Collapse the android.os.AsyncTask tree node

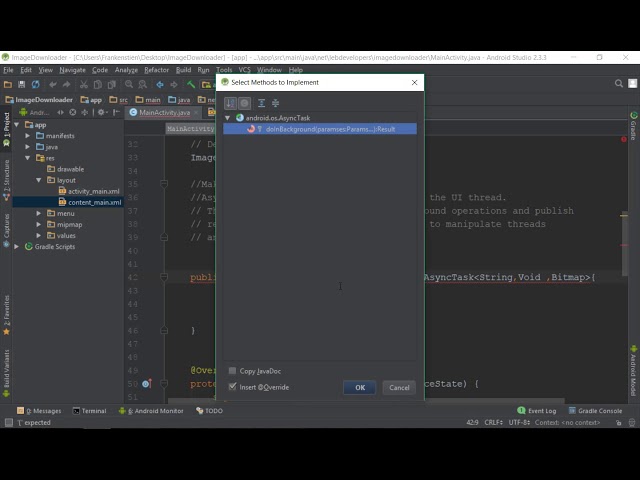pyautogui.click(x=227, y=118)
